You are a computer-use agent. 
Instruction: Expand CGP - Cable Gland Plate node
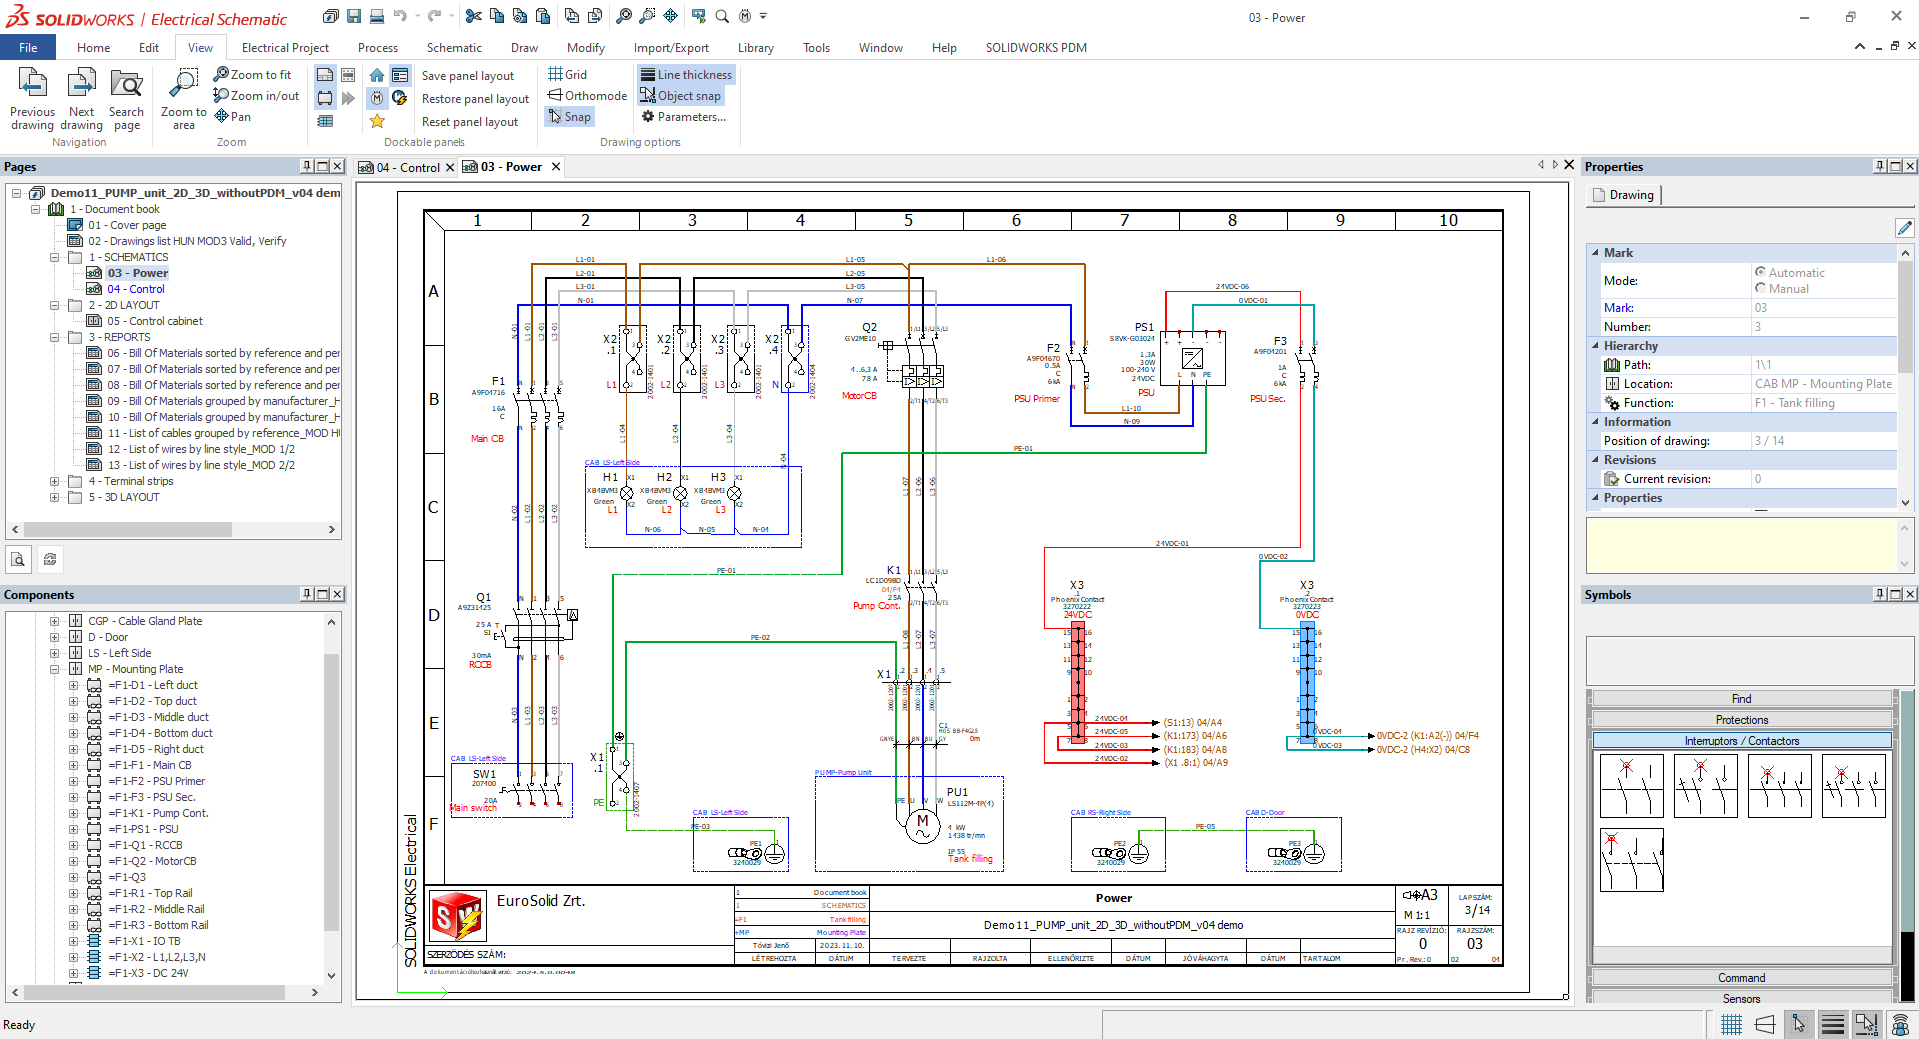click(55, 621)
